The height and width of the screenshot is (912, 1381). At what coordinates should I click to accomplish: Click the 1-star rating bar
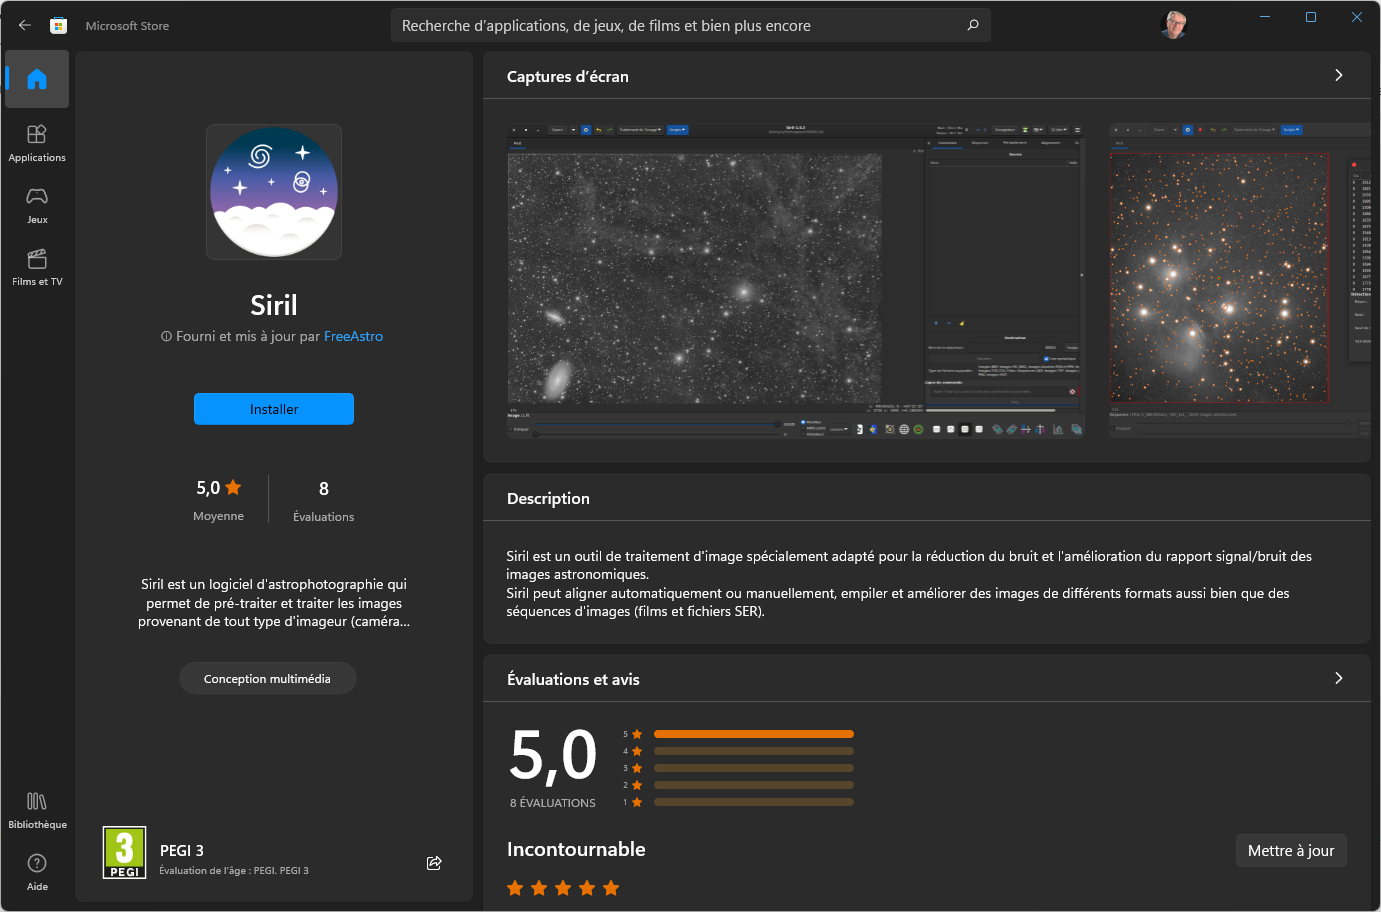coord(754,802)
